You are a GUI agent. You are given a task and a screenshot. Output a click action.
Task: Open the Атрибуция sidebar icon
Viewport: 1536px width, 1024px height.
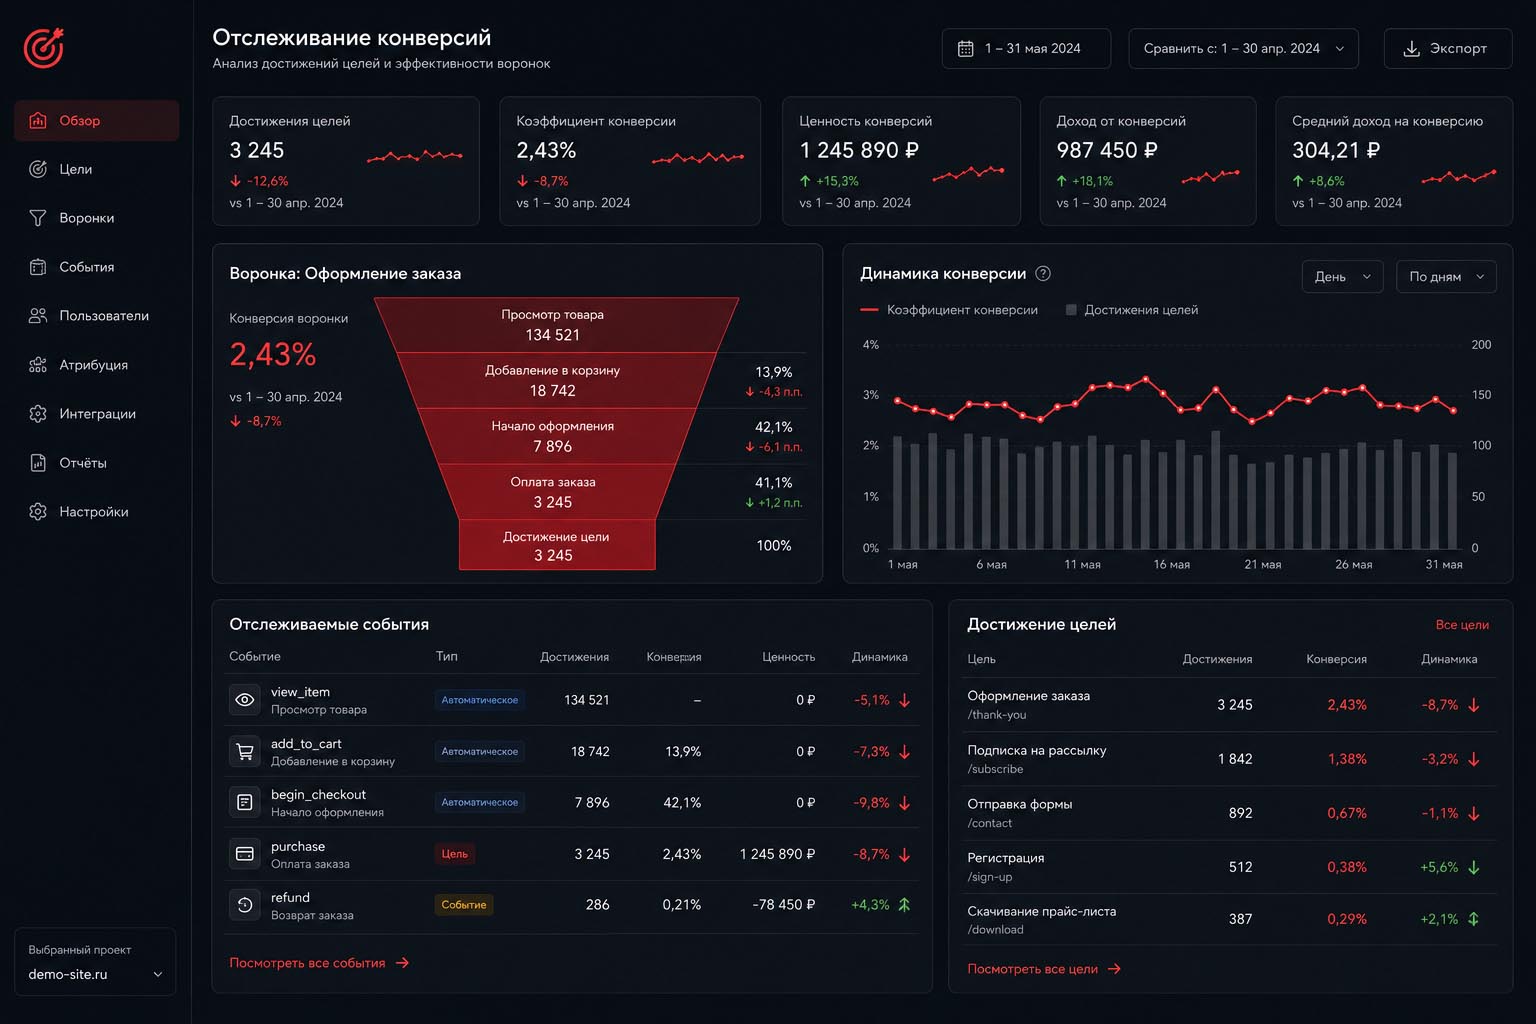38,365
